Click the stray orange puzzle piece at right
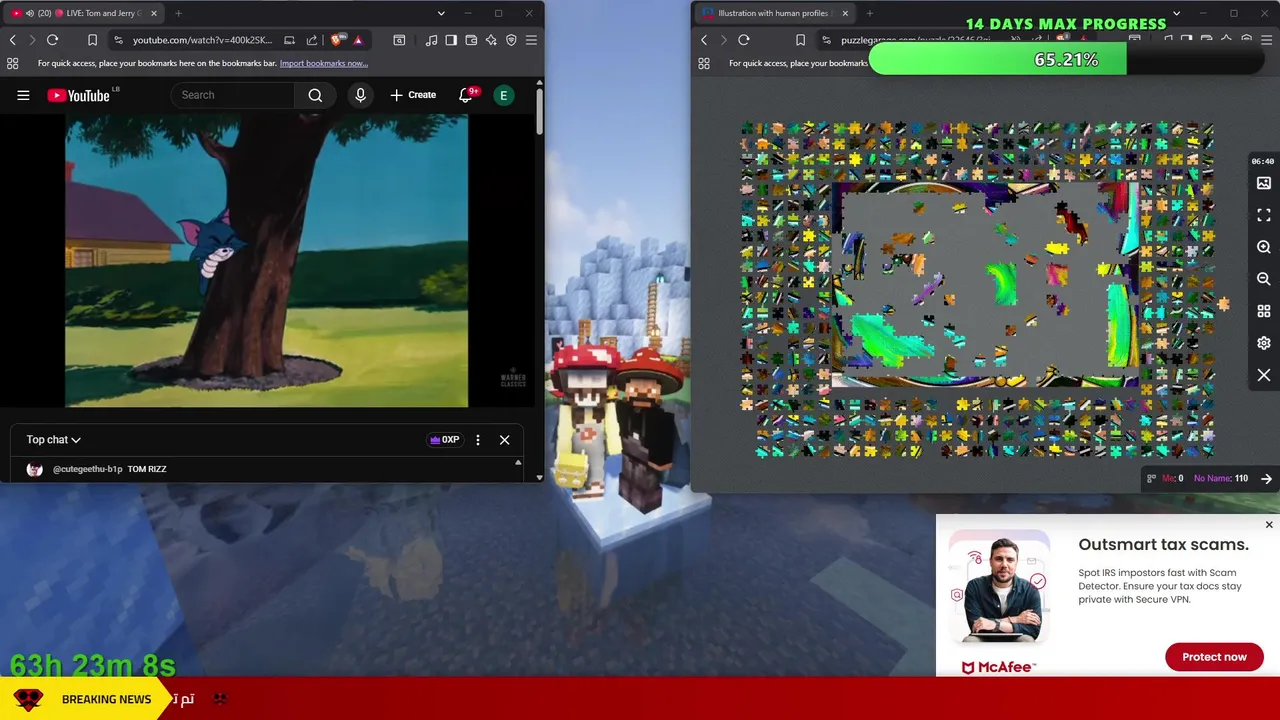Screen dimensions: 1280x720 point(1223,303)
